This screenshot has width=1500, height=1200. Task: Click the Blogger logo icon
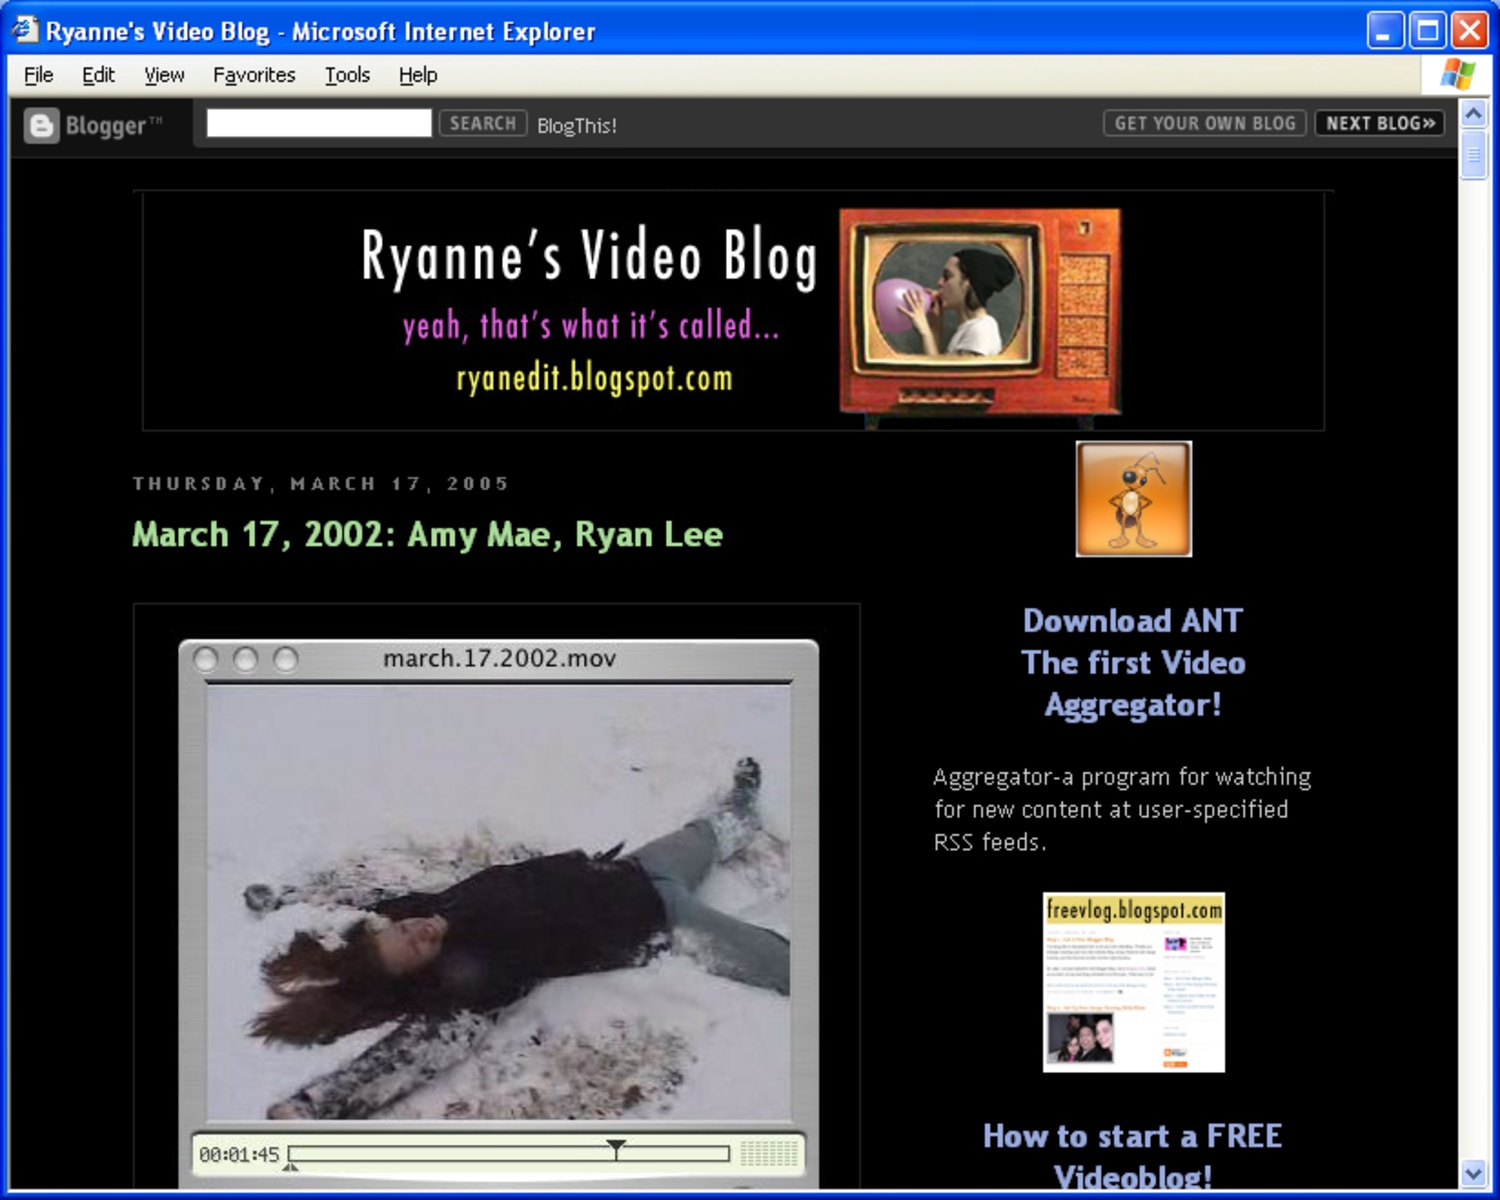(x=42, y=125)
